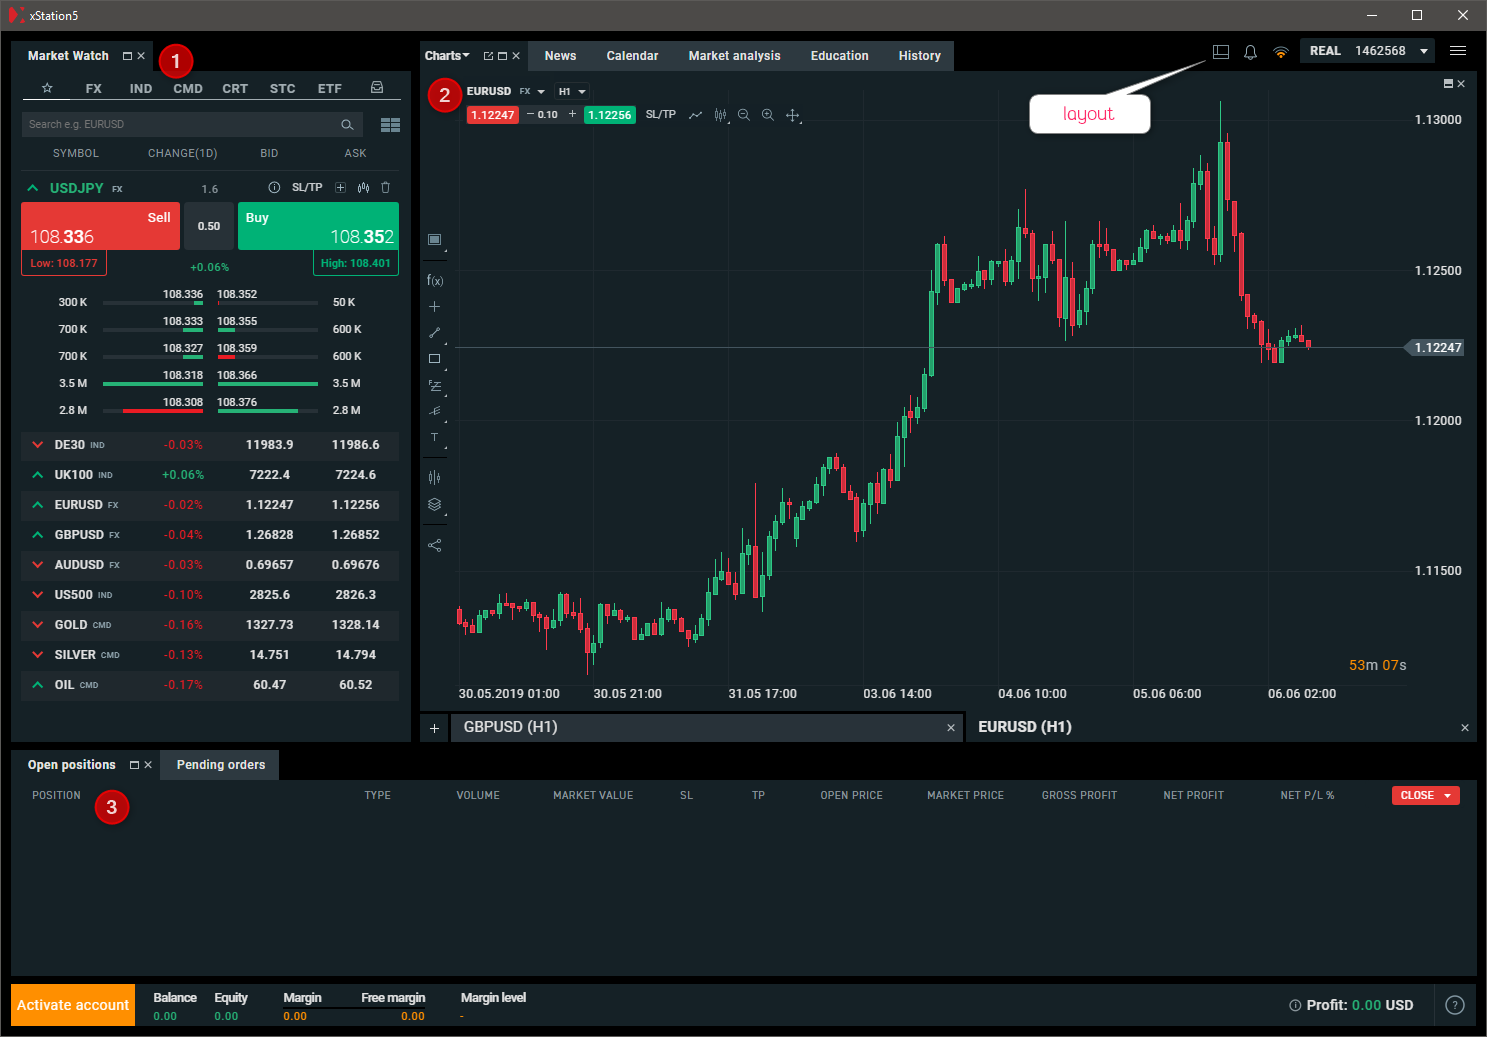The width and height of the screenshot is (1487, 1037).
Task: Expand the GOLD row chevron
Action: coord(37,625)
